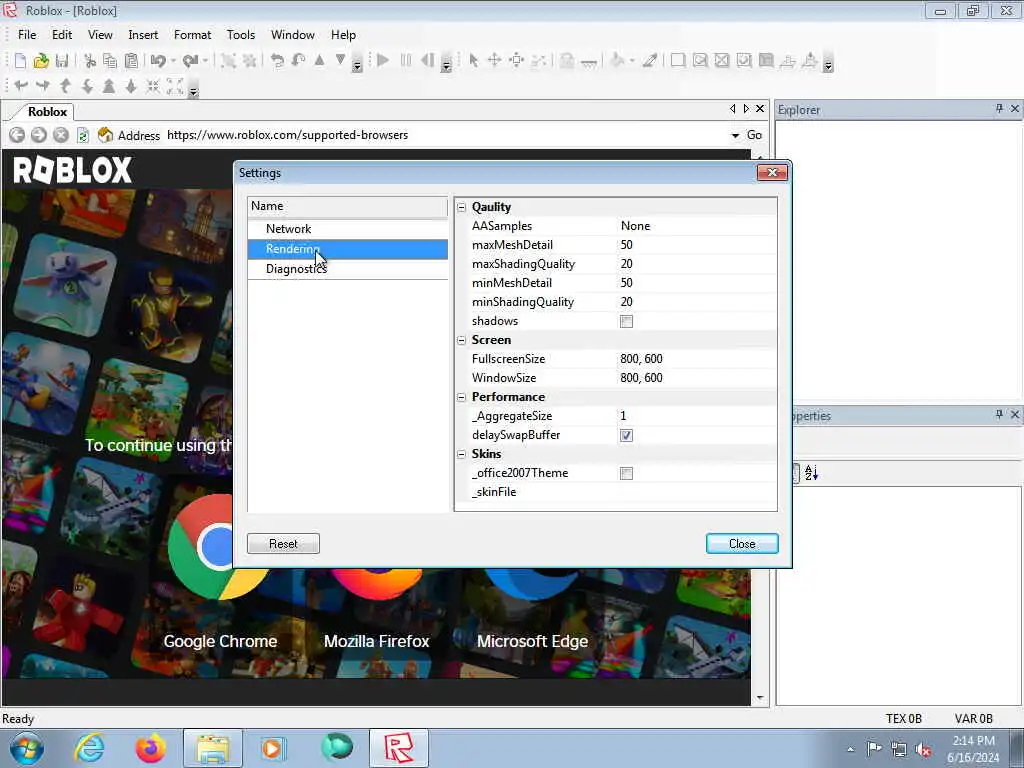Click the Paste clipboard icon

pos(131,61)
